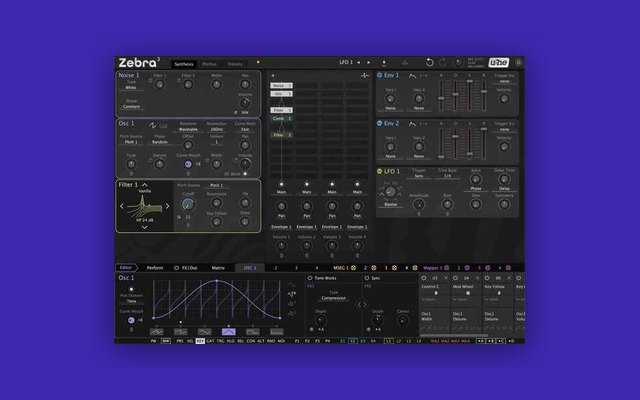Select the Noise 1 module block in grid

click(281, 86)
